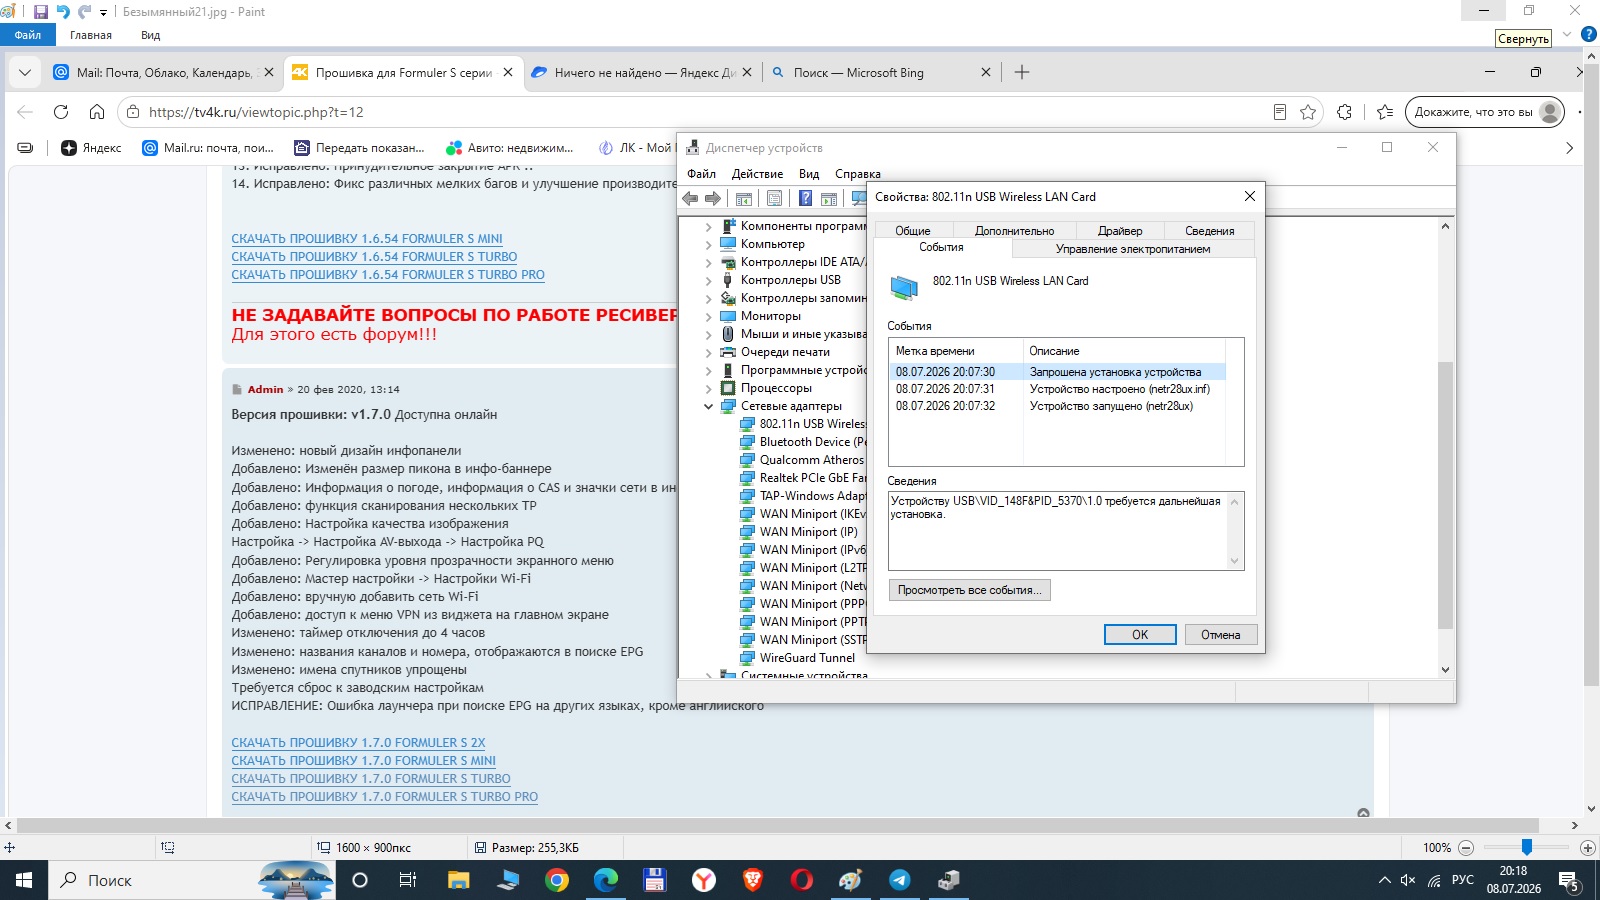1600x900 pixels.
Task: Open the Вид tab in Paint ribbon
Action: (x=150, y=35)
